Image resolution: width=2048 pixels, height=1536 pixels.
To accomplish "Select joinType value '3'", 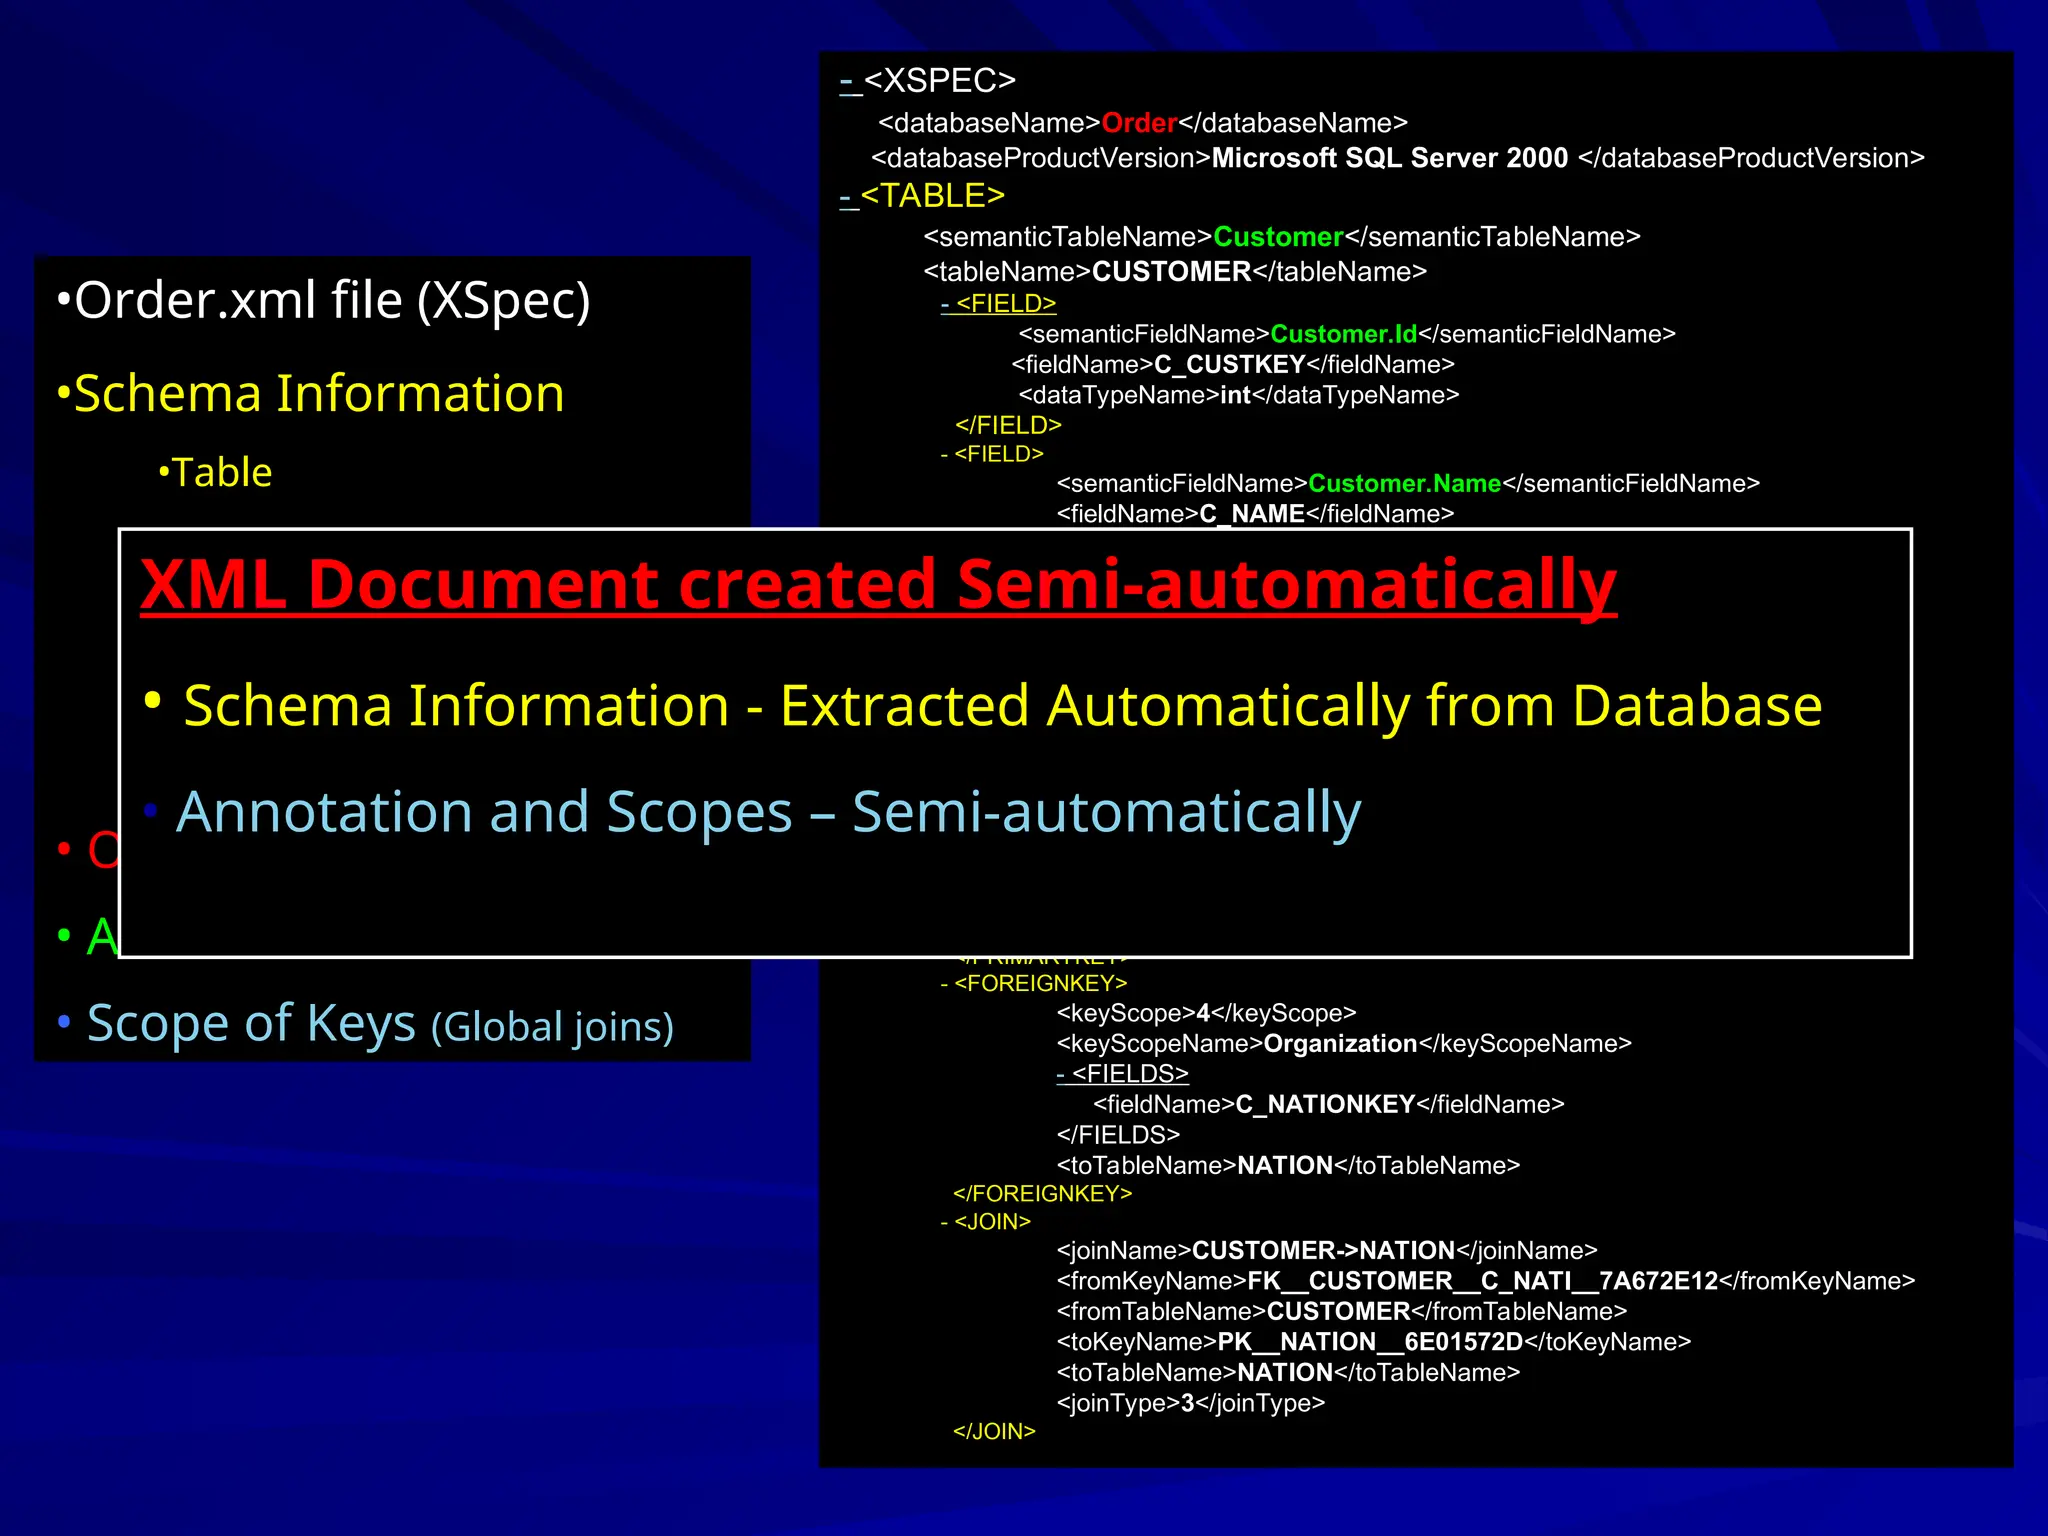I will pyautogui.click(x=1188, y=1404).
